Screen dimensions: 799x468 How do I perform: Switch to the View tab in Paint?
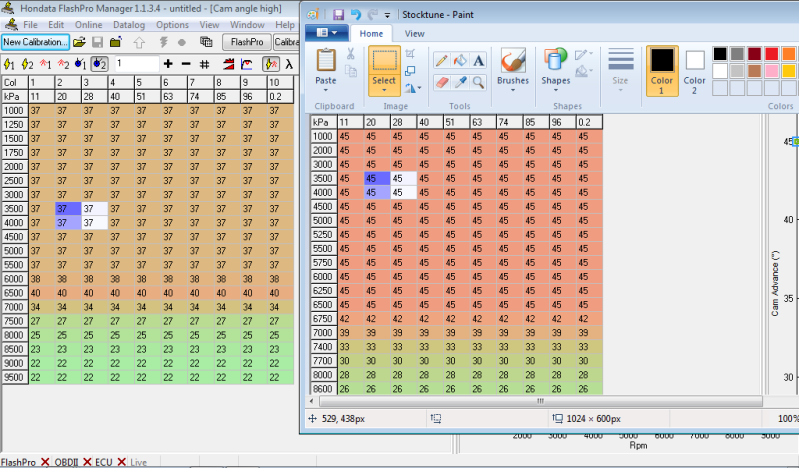coord(414,33)
